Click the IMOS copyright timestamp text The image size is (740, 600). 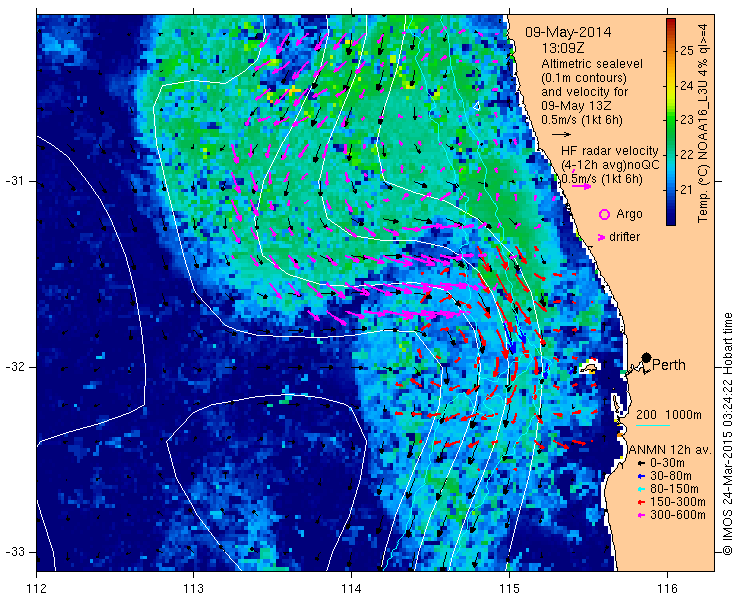(728, 434)
